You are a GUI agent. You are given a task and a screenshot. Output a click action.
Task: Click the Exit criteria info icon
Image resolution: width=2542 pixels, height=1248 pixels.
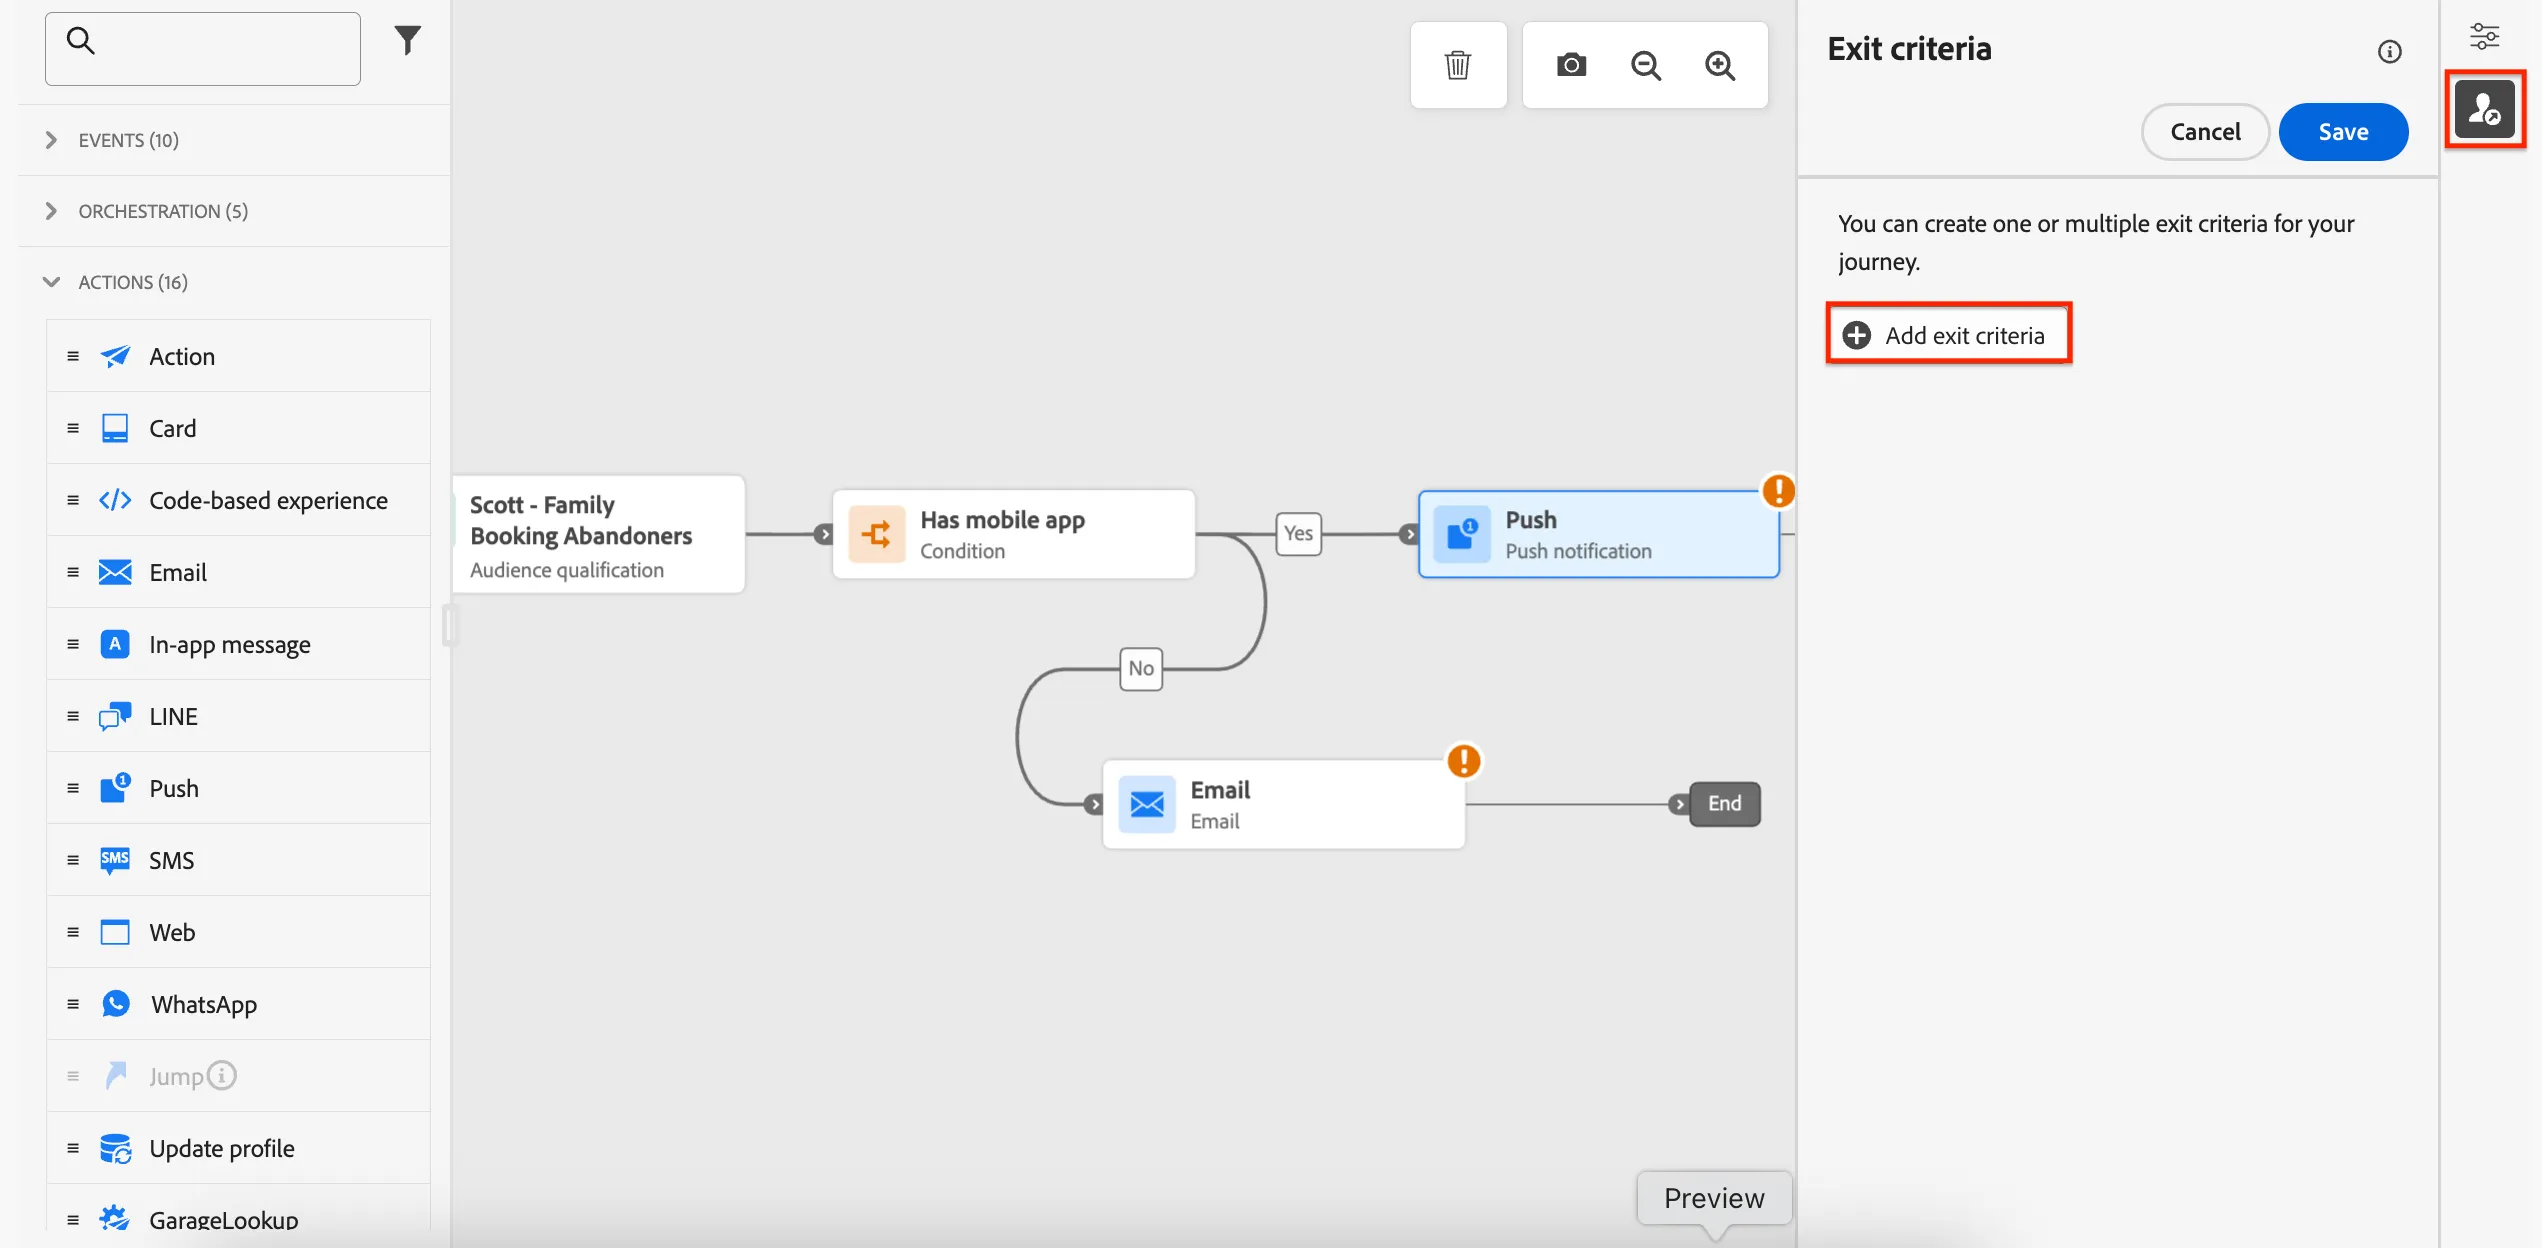(2389, 51)
